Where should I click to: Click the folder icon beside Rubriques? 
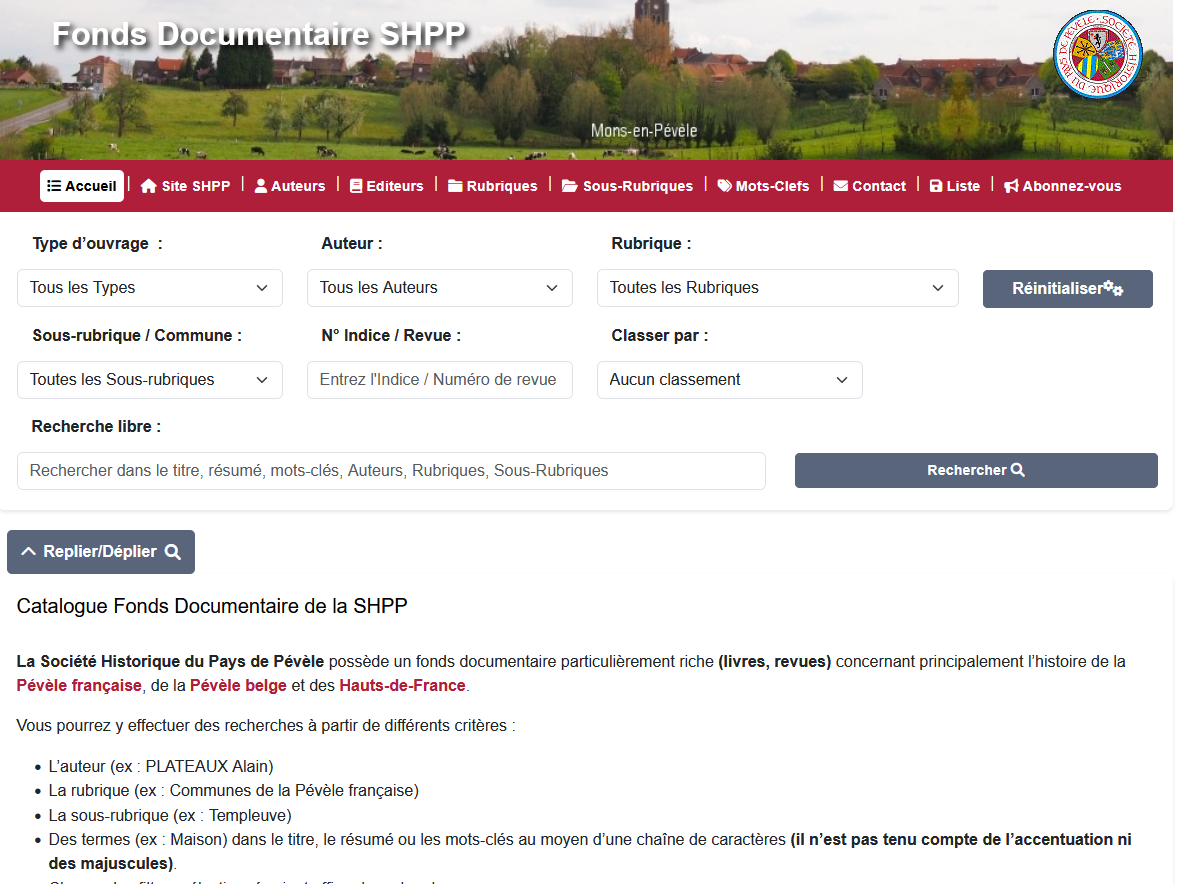point(455,185)
